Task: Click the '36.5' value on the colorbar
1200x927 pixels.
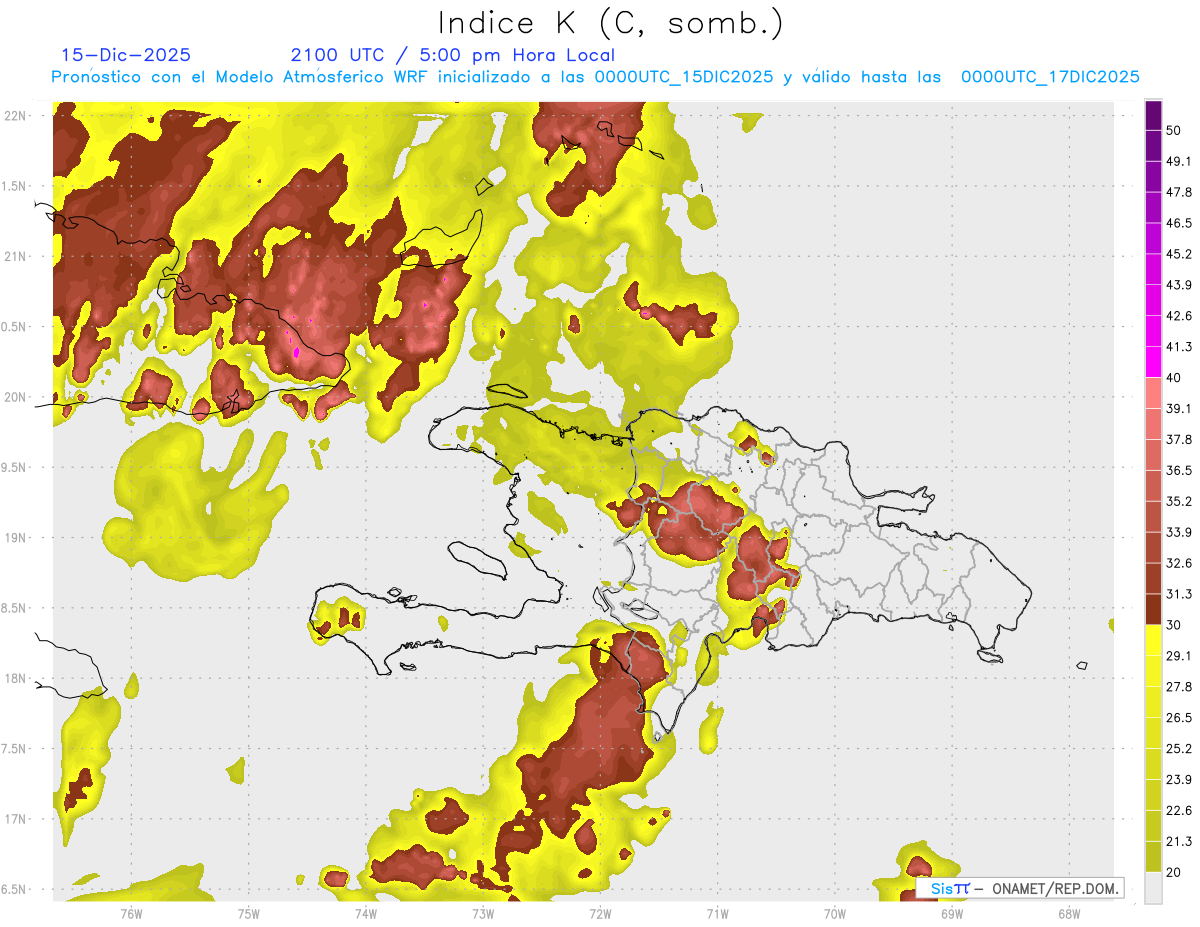Action: click(1180, 470)
